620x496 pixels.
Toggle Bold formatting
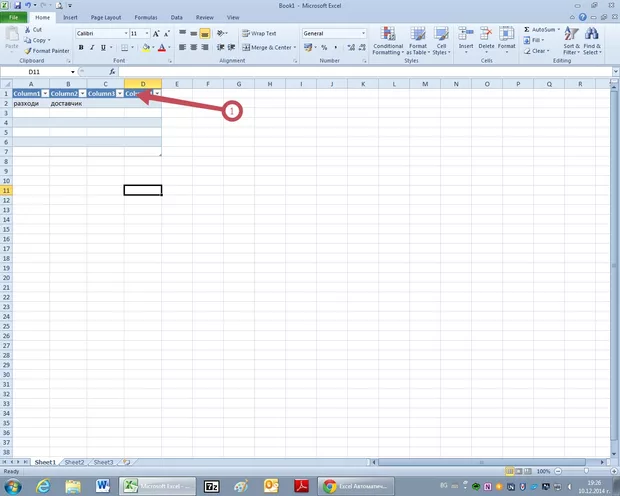pyautogui.click(x=81, y=48)
